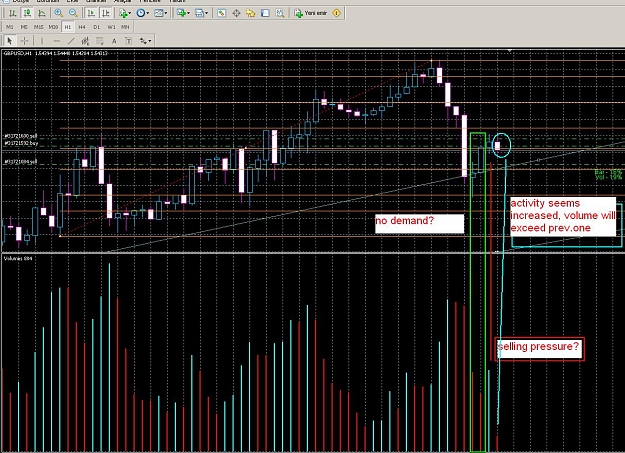Select the text A tool

114,41
